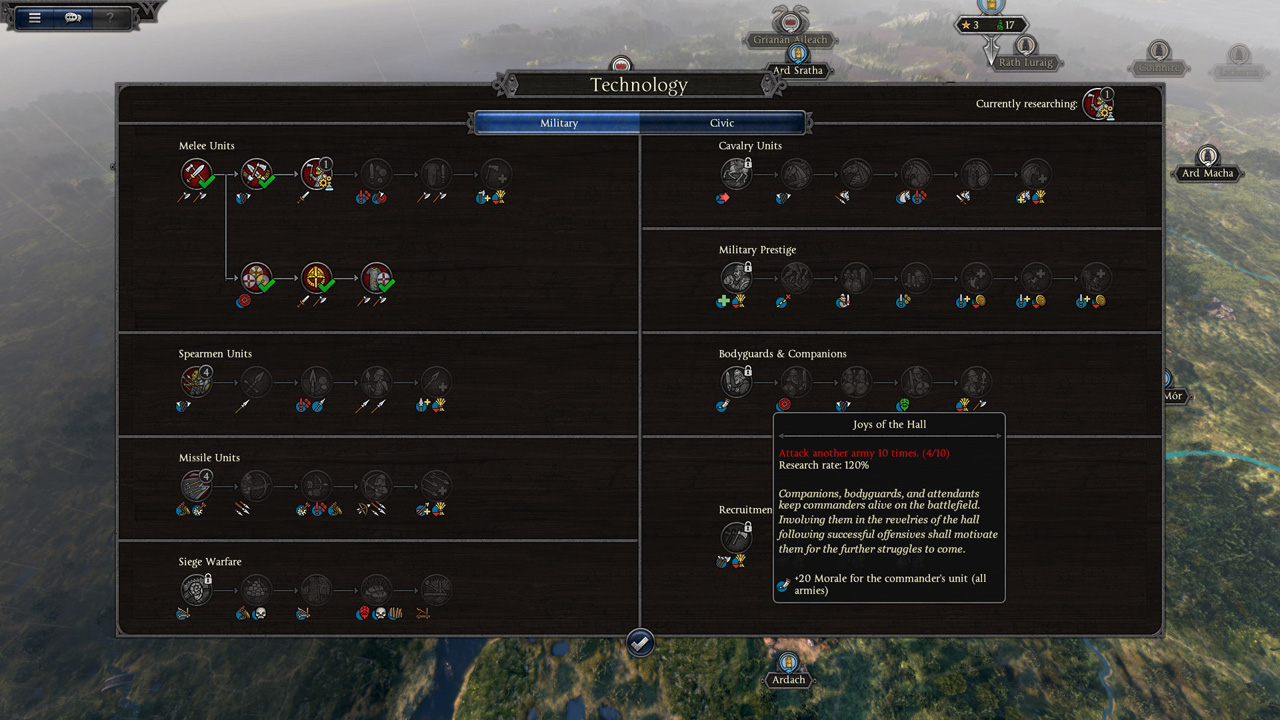Screen dimensions: 1280x720
Task: Select the currently researching Melee Units technology
Action: click(317, 174)
